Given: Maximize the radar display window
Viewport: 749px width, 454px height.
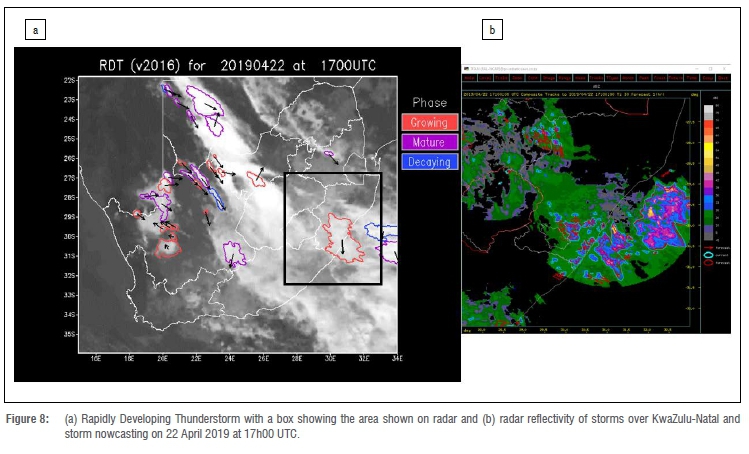Looking at the screenshot, I should [x=710, y=68].
